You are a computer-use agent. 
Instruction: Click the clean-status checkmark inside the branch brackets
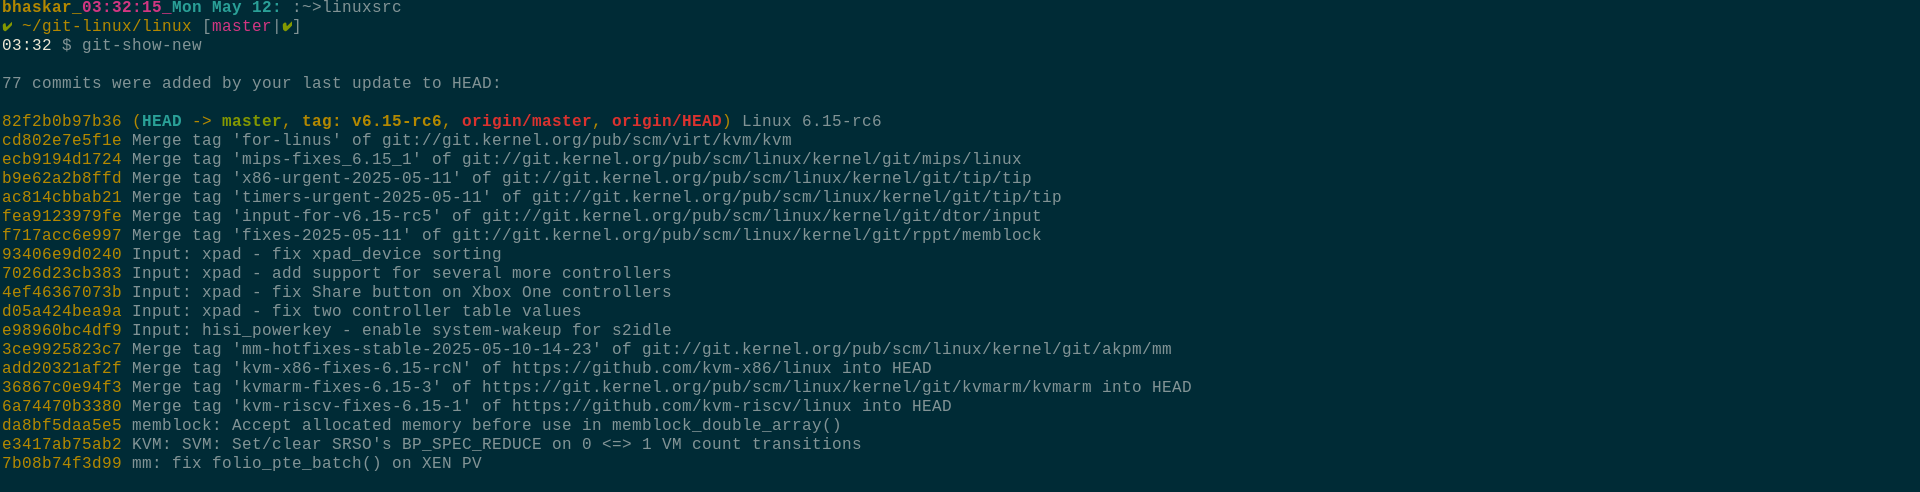tap(287, 27)
